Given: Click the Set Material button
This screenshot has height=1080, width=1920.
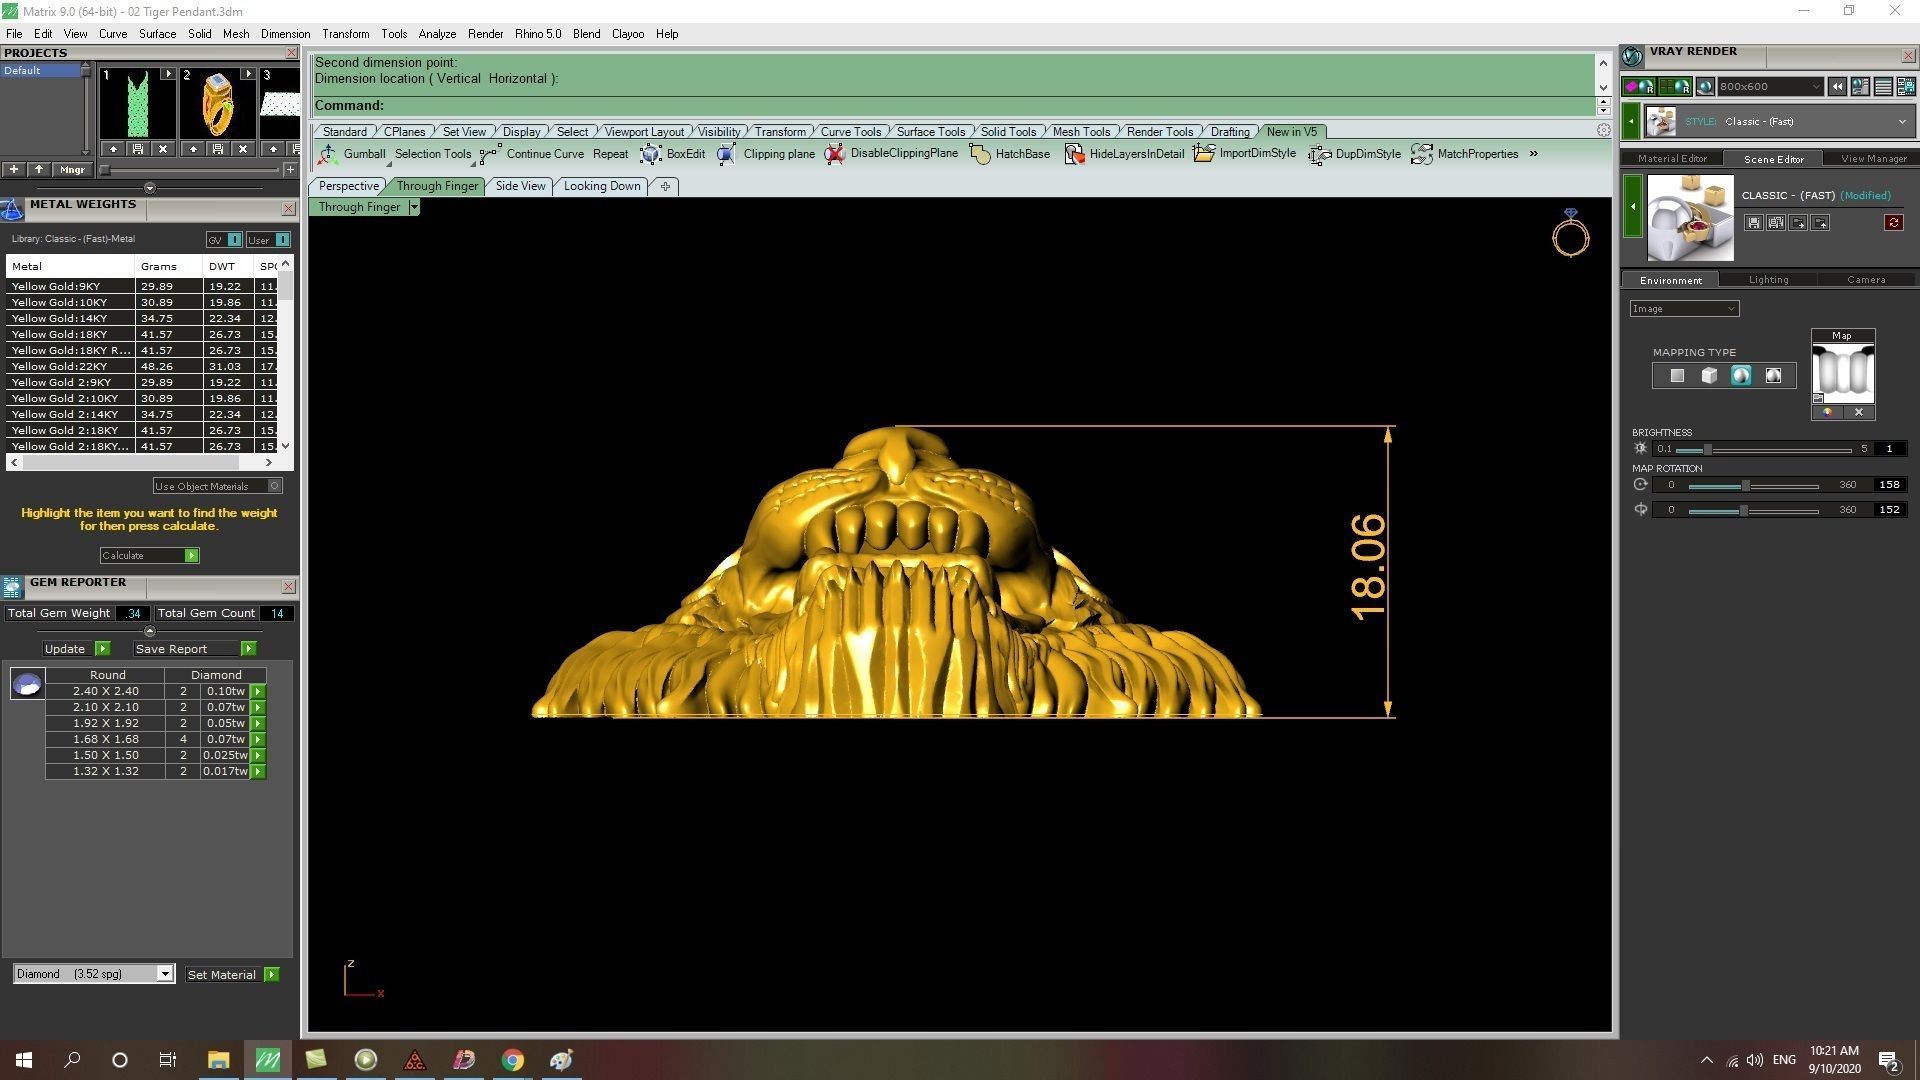Looking at the screenshot, I should click(232, 975).
